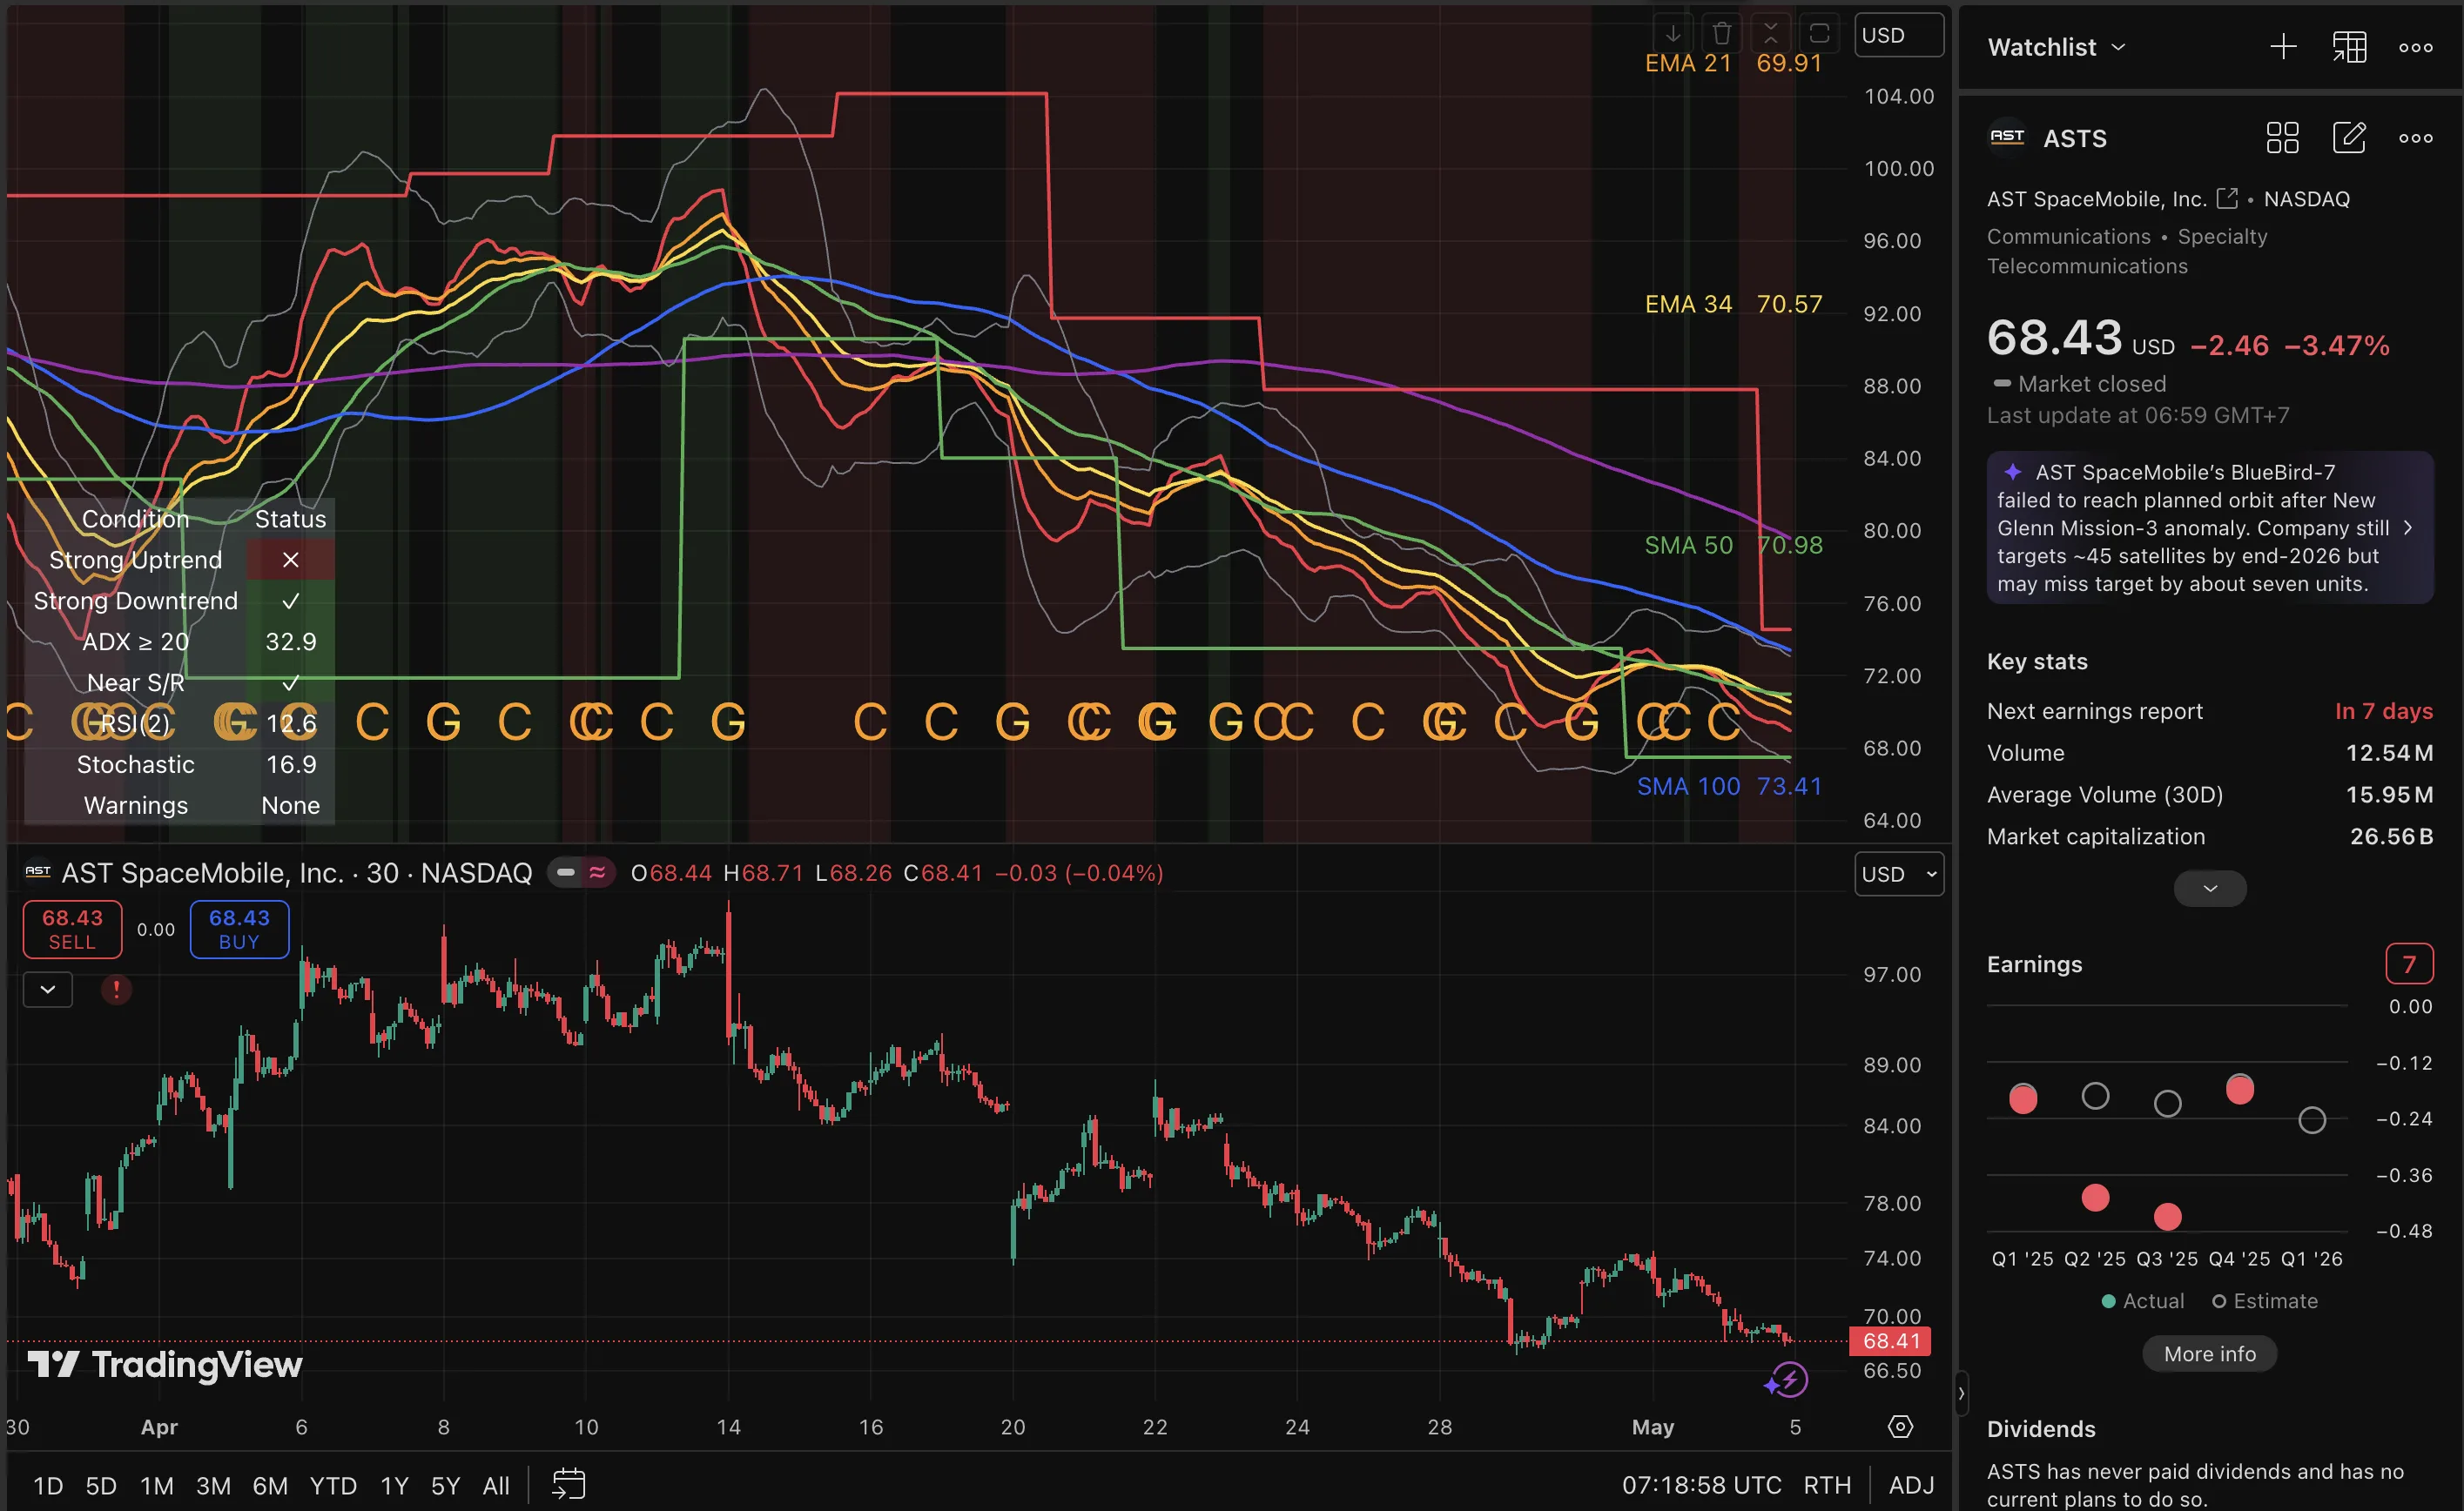The width and height of the screenshot is (2464, 1511).
Task: Open the USD currency selector on price chart
Action: pyautogui.click(x=1898, y=874)
